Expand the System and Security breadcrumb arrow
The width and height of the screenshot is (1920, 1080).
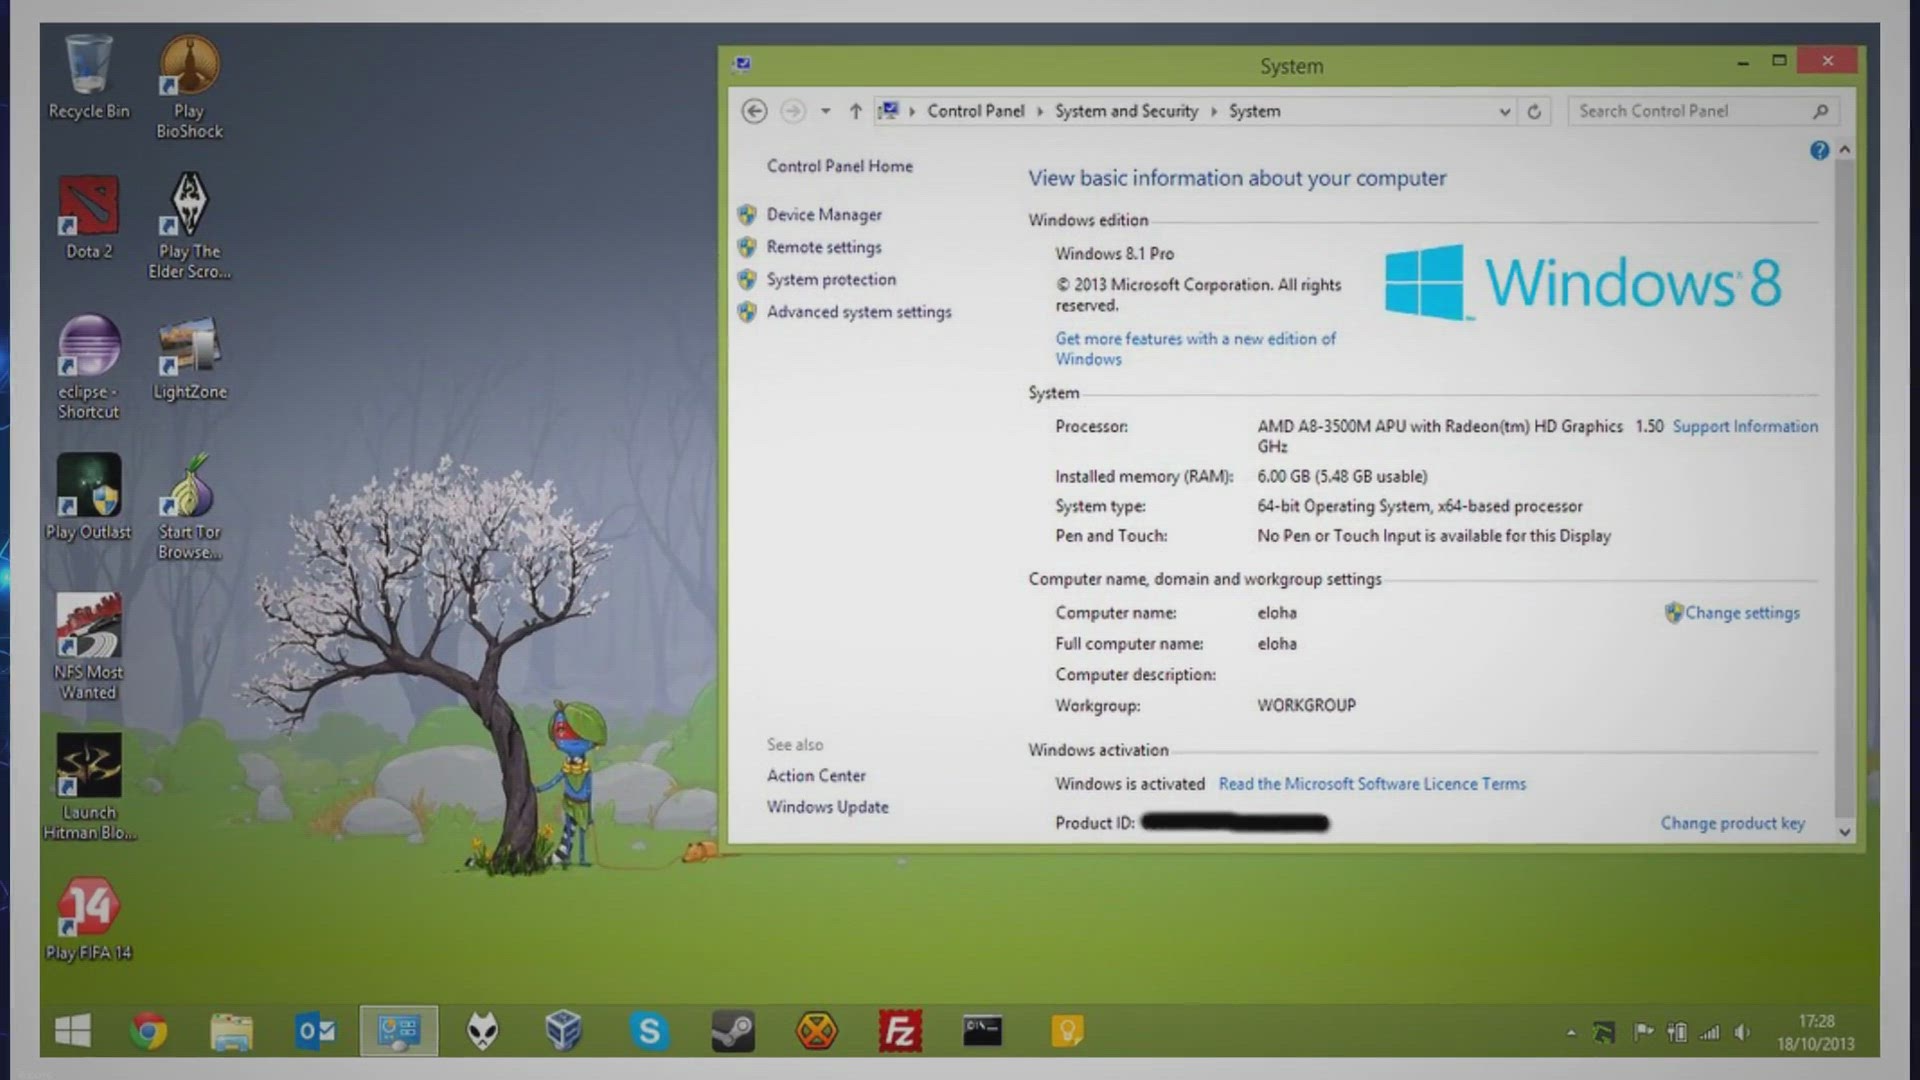[1214, 111]
